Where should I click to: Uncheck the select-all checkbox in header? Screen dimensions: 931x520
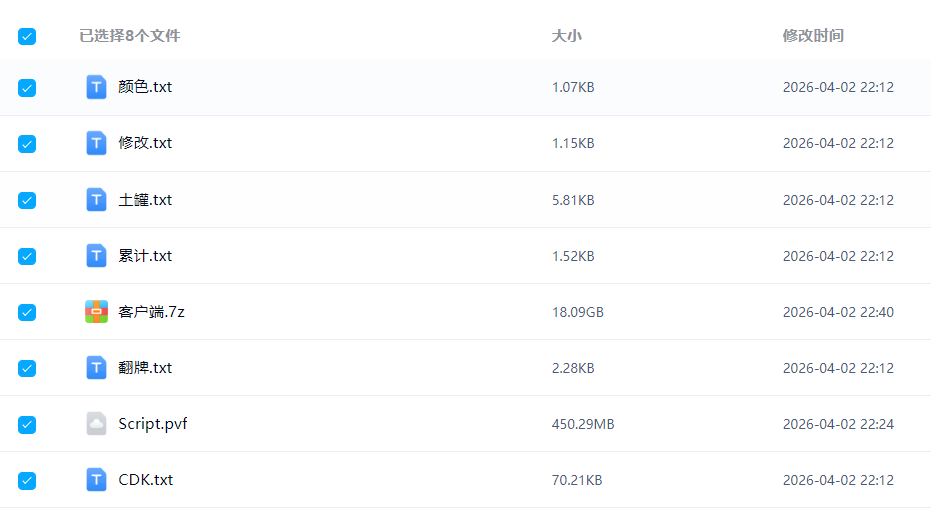tap(27, 37)
